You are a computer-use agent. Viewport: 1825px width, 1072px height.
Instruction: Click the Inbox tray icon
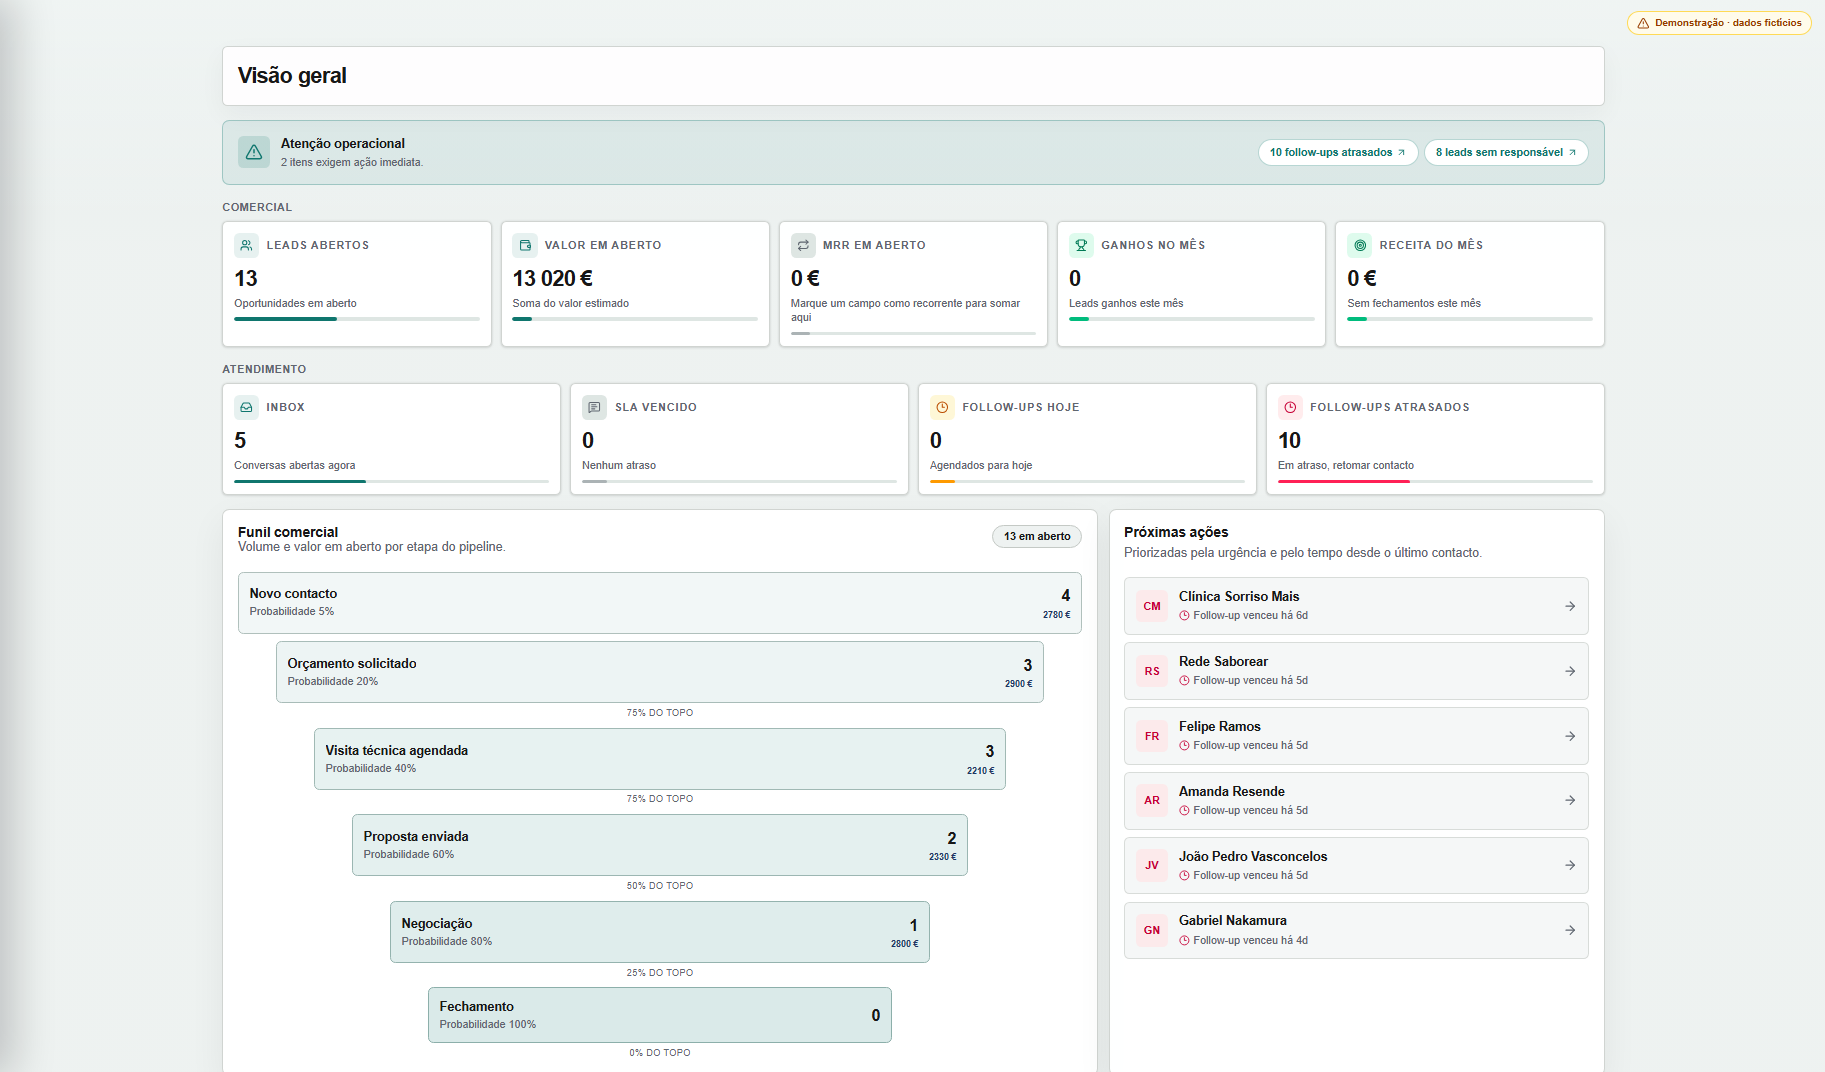[246, 407]
